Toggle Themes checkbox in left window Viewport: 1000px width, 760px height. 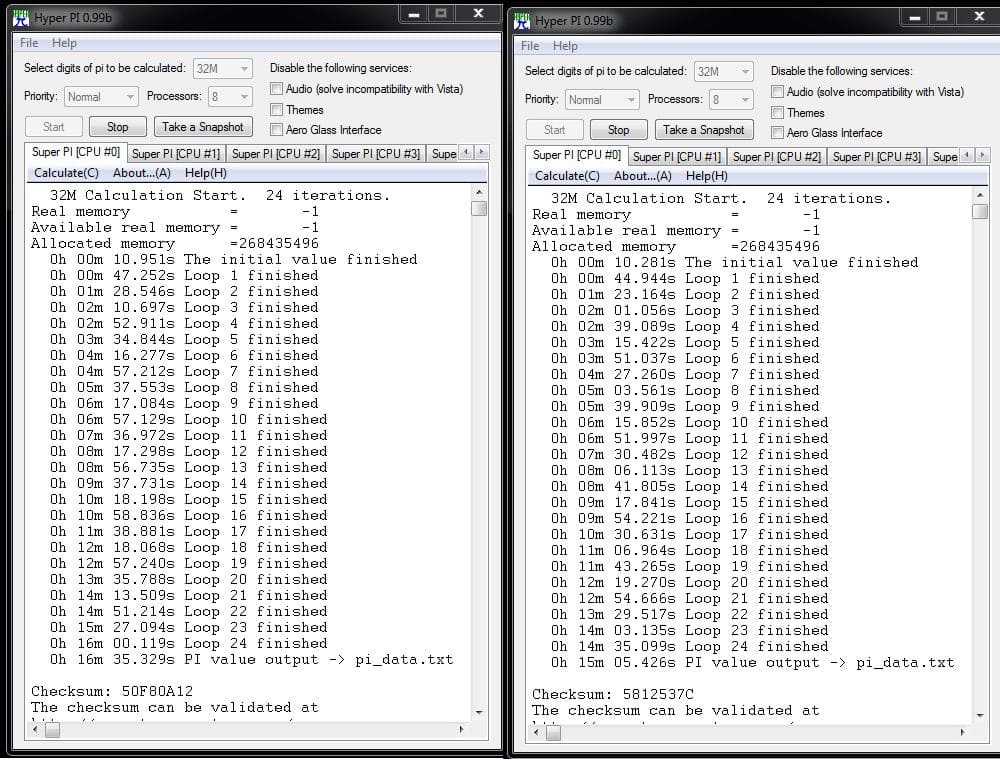[x=276, y=109]
